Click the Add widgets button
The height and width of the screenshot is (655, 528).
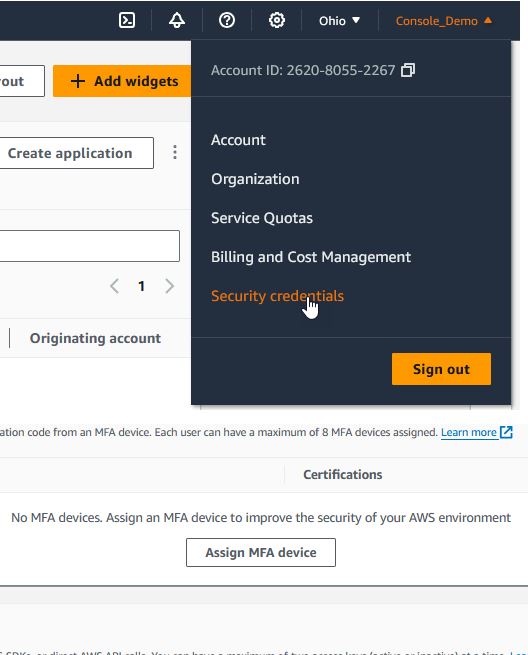(x=122, y=81)
